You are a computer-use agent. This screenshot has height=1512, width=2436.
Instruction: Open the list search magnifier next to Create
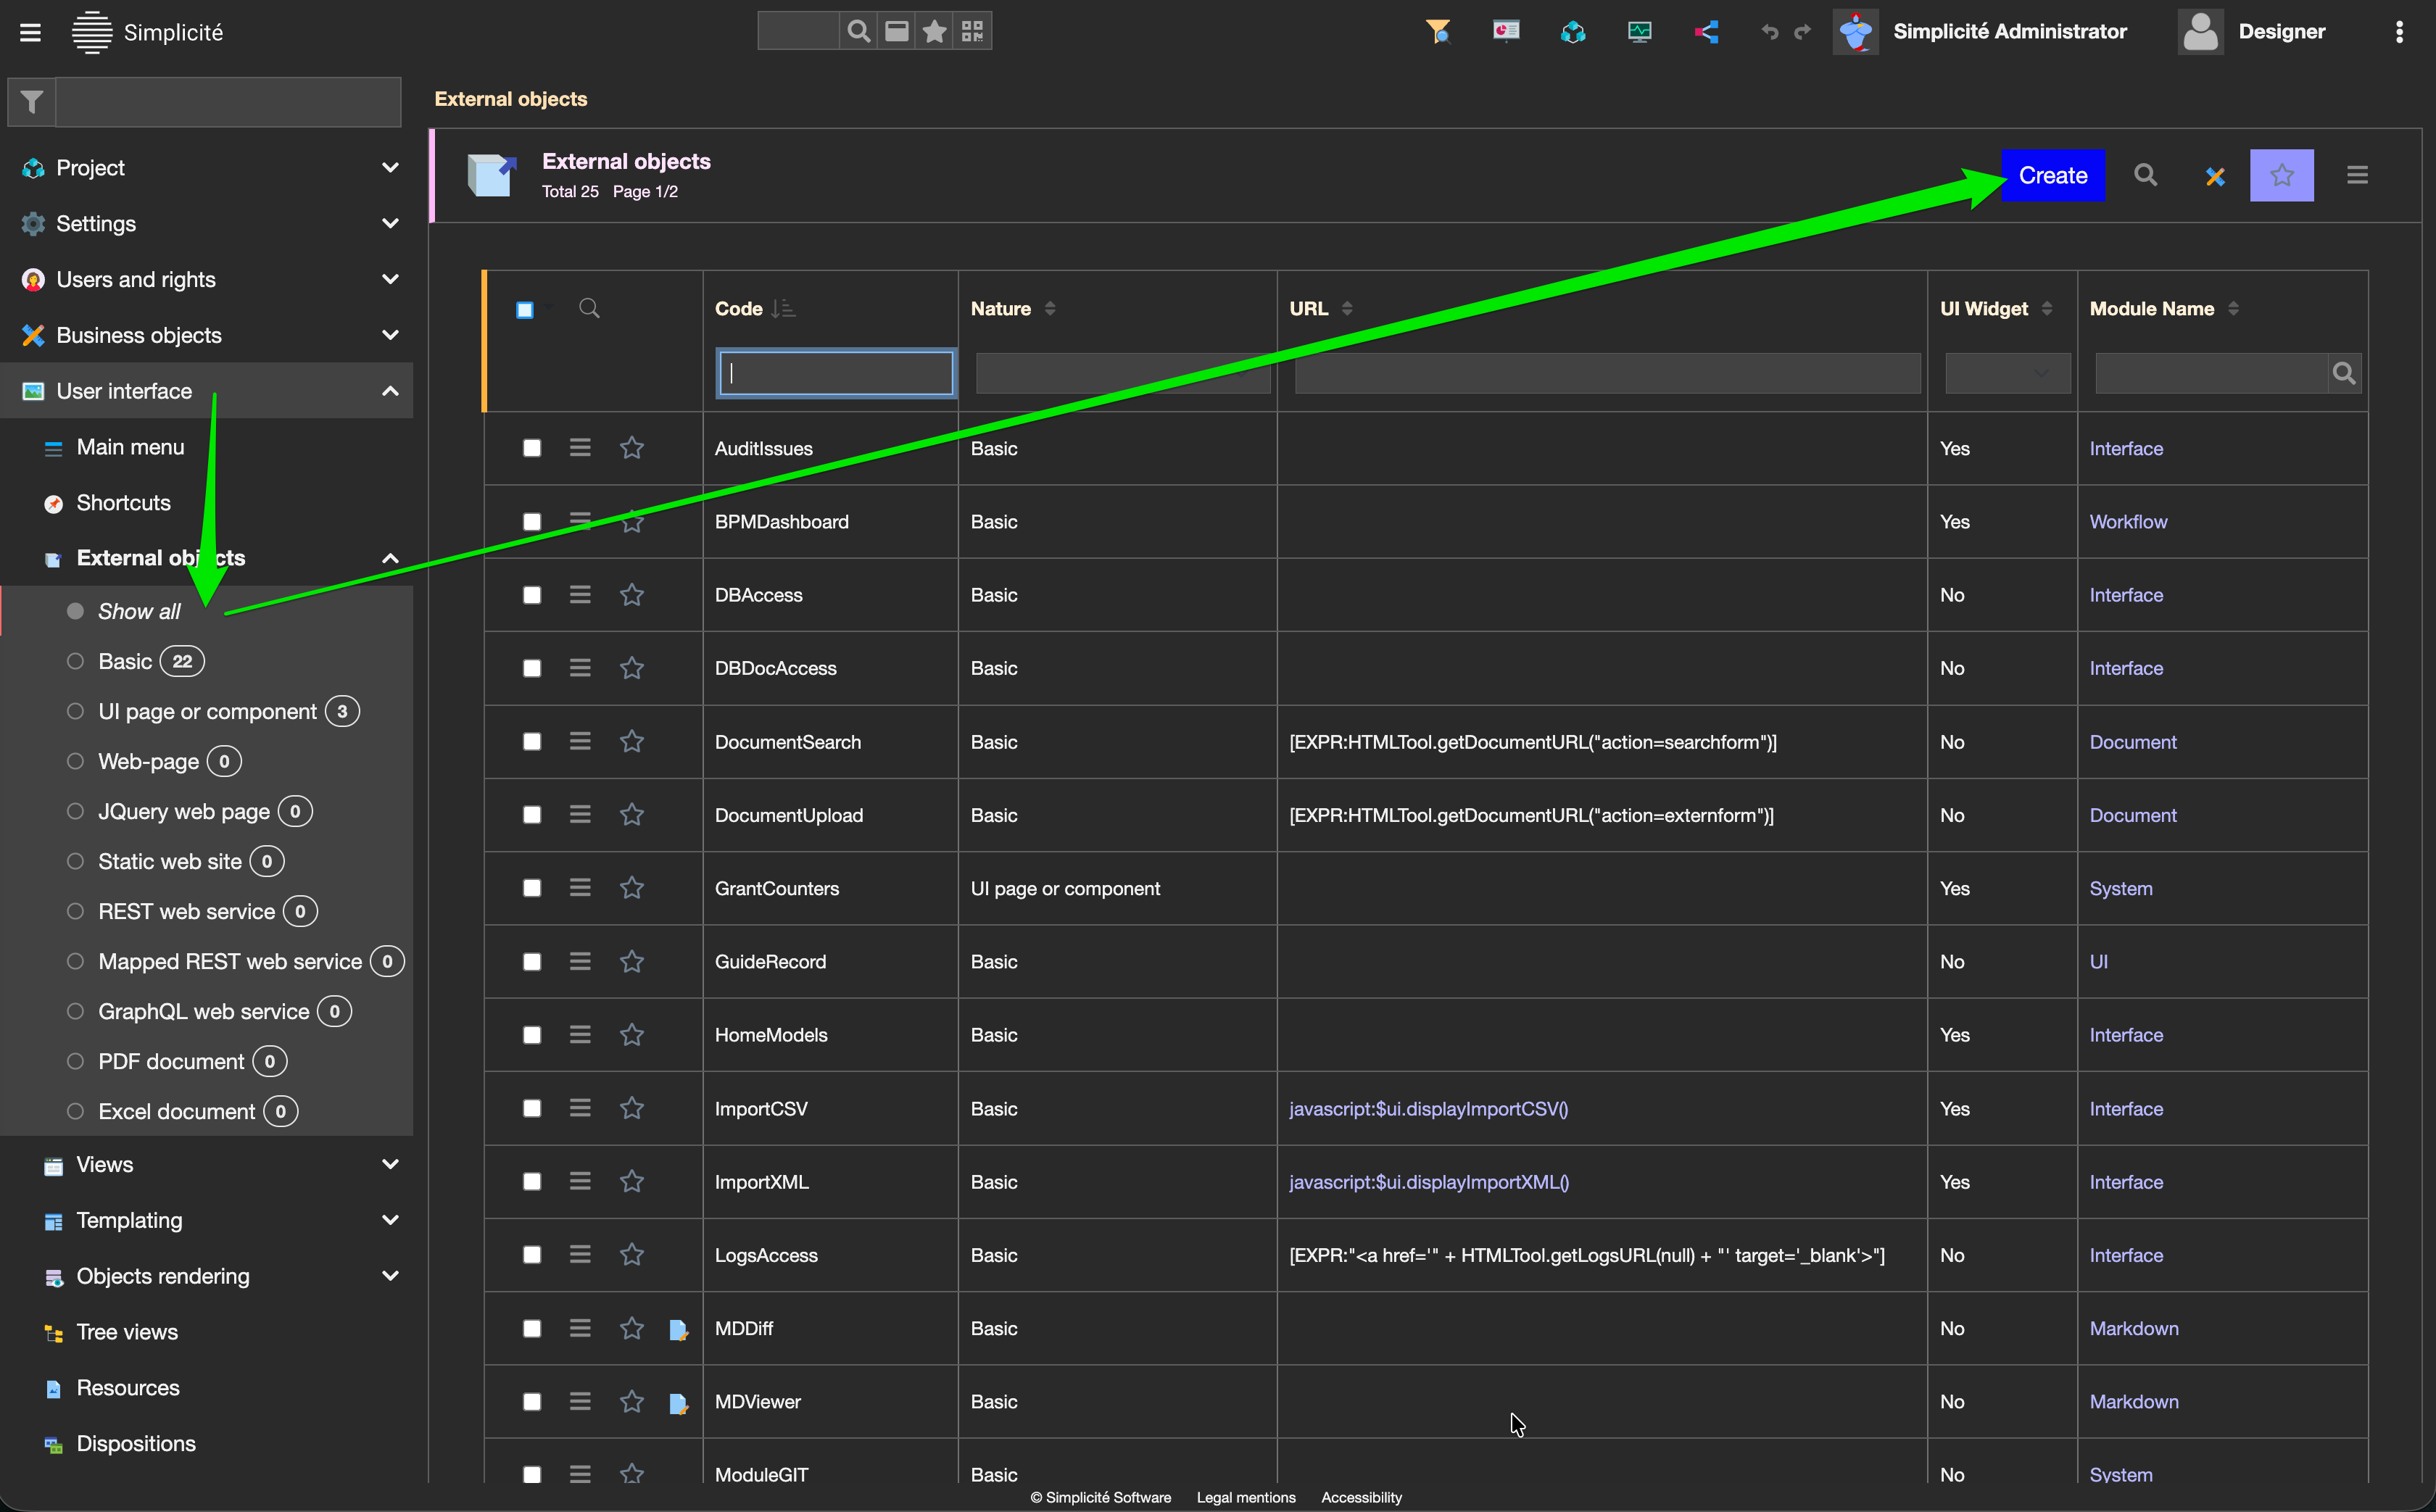[2145, 176]
